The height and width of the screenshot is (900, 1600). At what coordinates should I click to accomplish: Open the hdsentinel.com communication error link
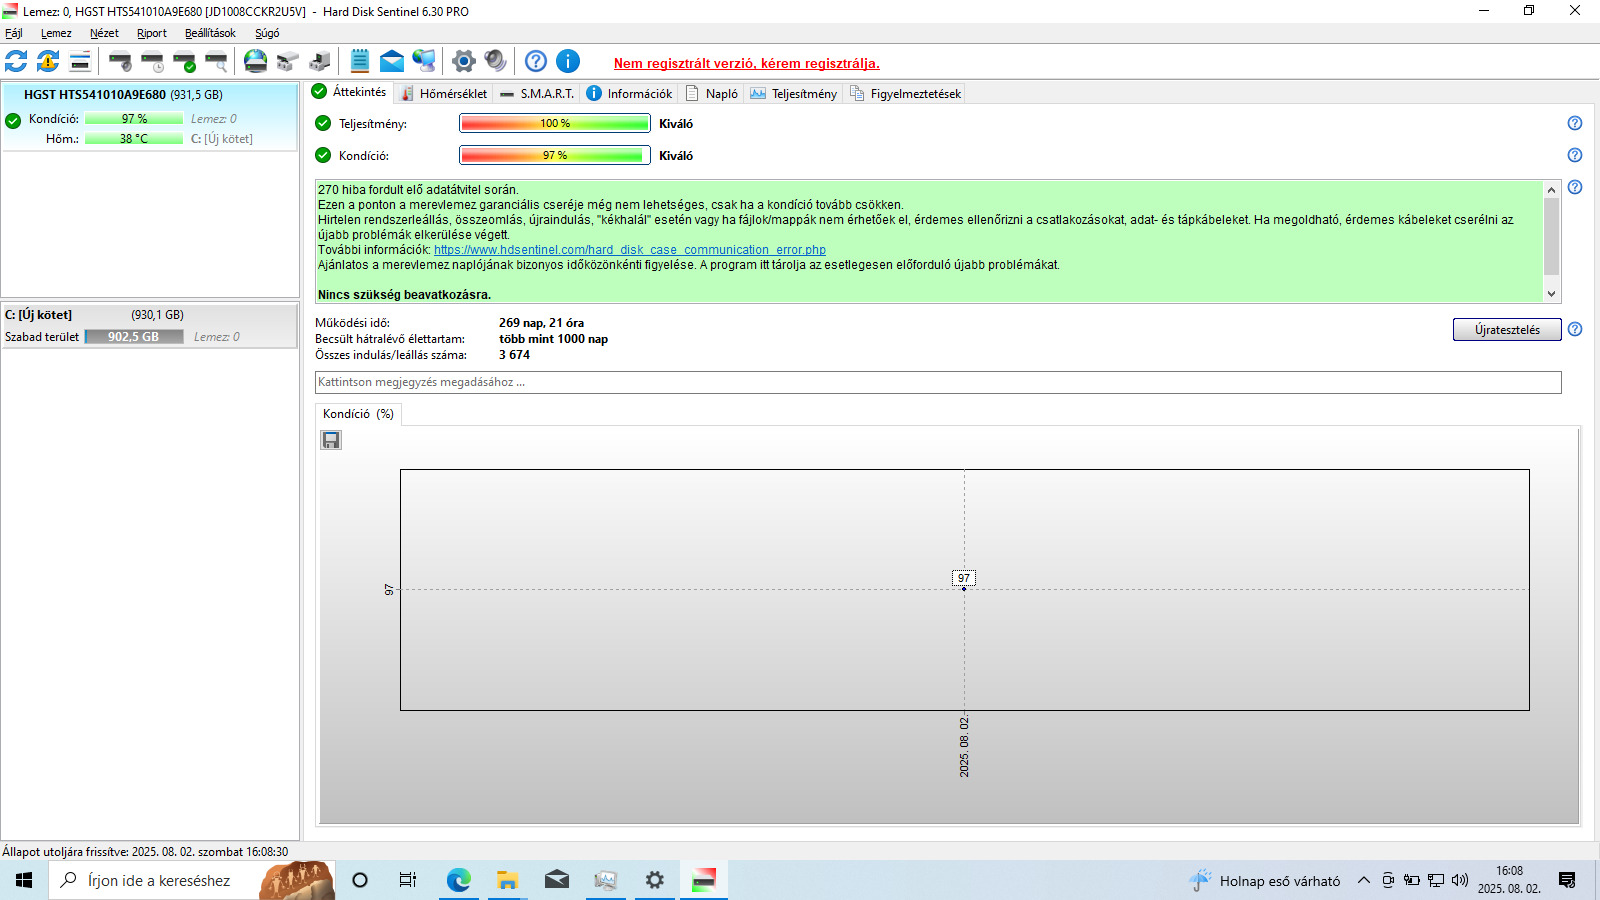pyautogui.click(x=630, y=250)
